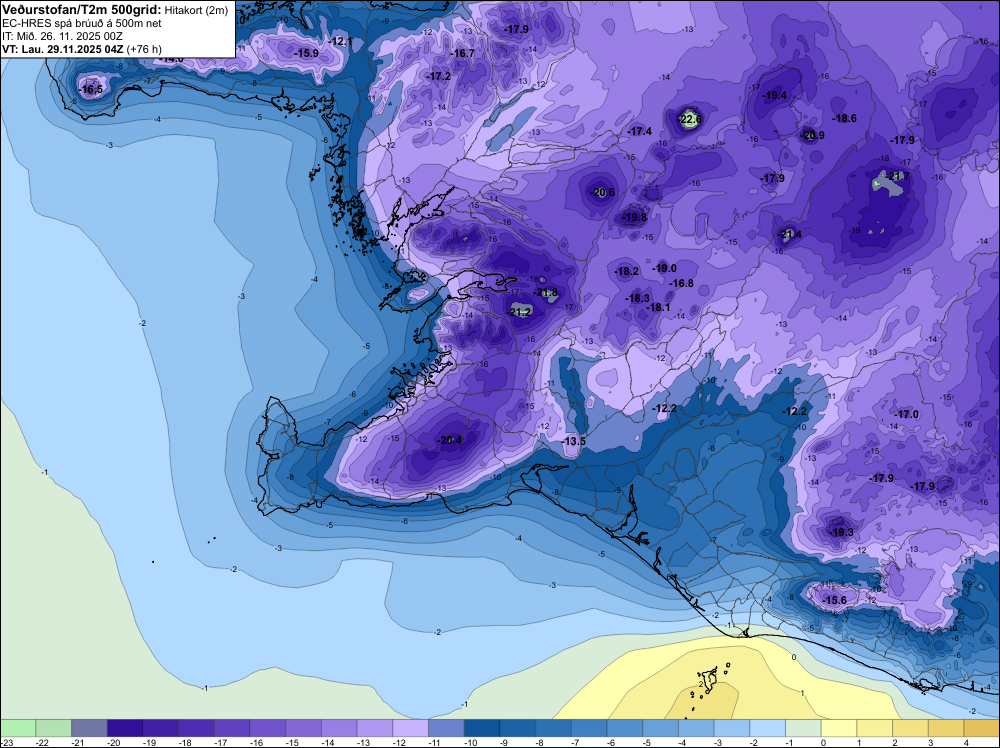
Task: Click the -20.4 temperature label
Action: (449, 441)
